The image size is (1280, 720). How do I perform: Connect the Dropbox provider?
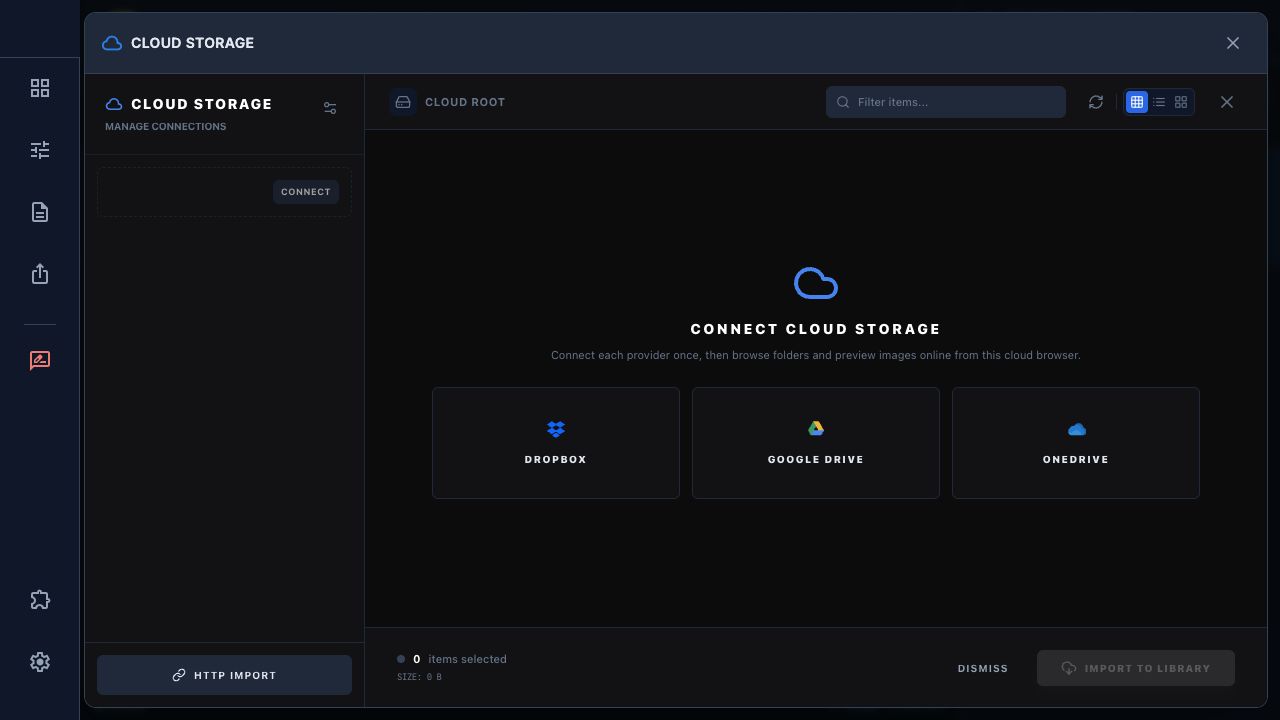[x=556, y=443]
